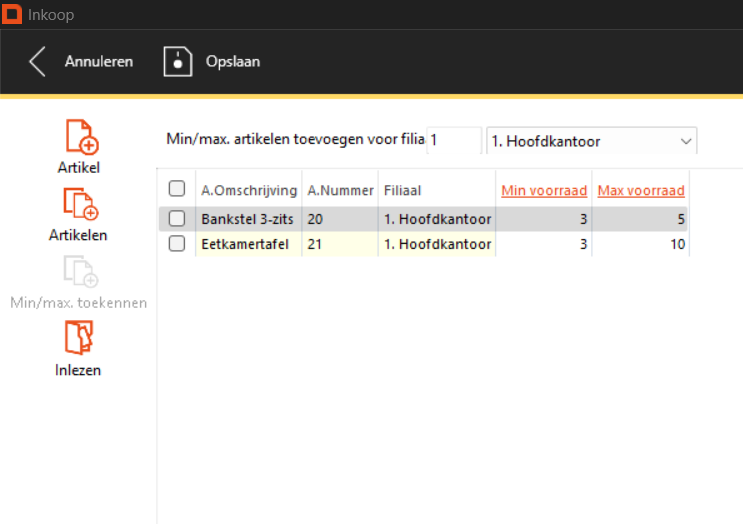Sort by Min voorraad column header

coord(542,190)
